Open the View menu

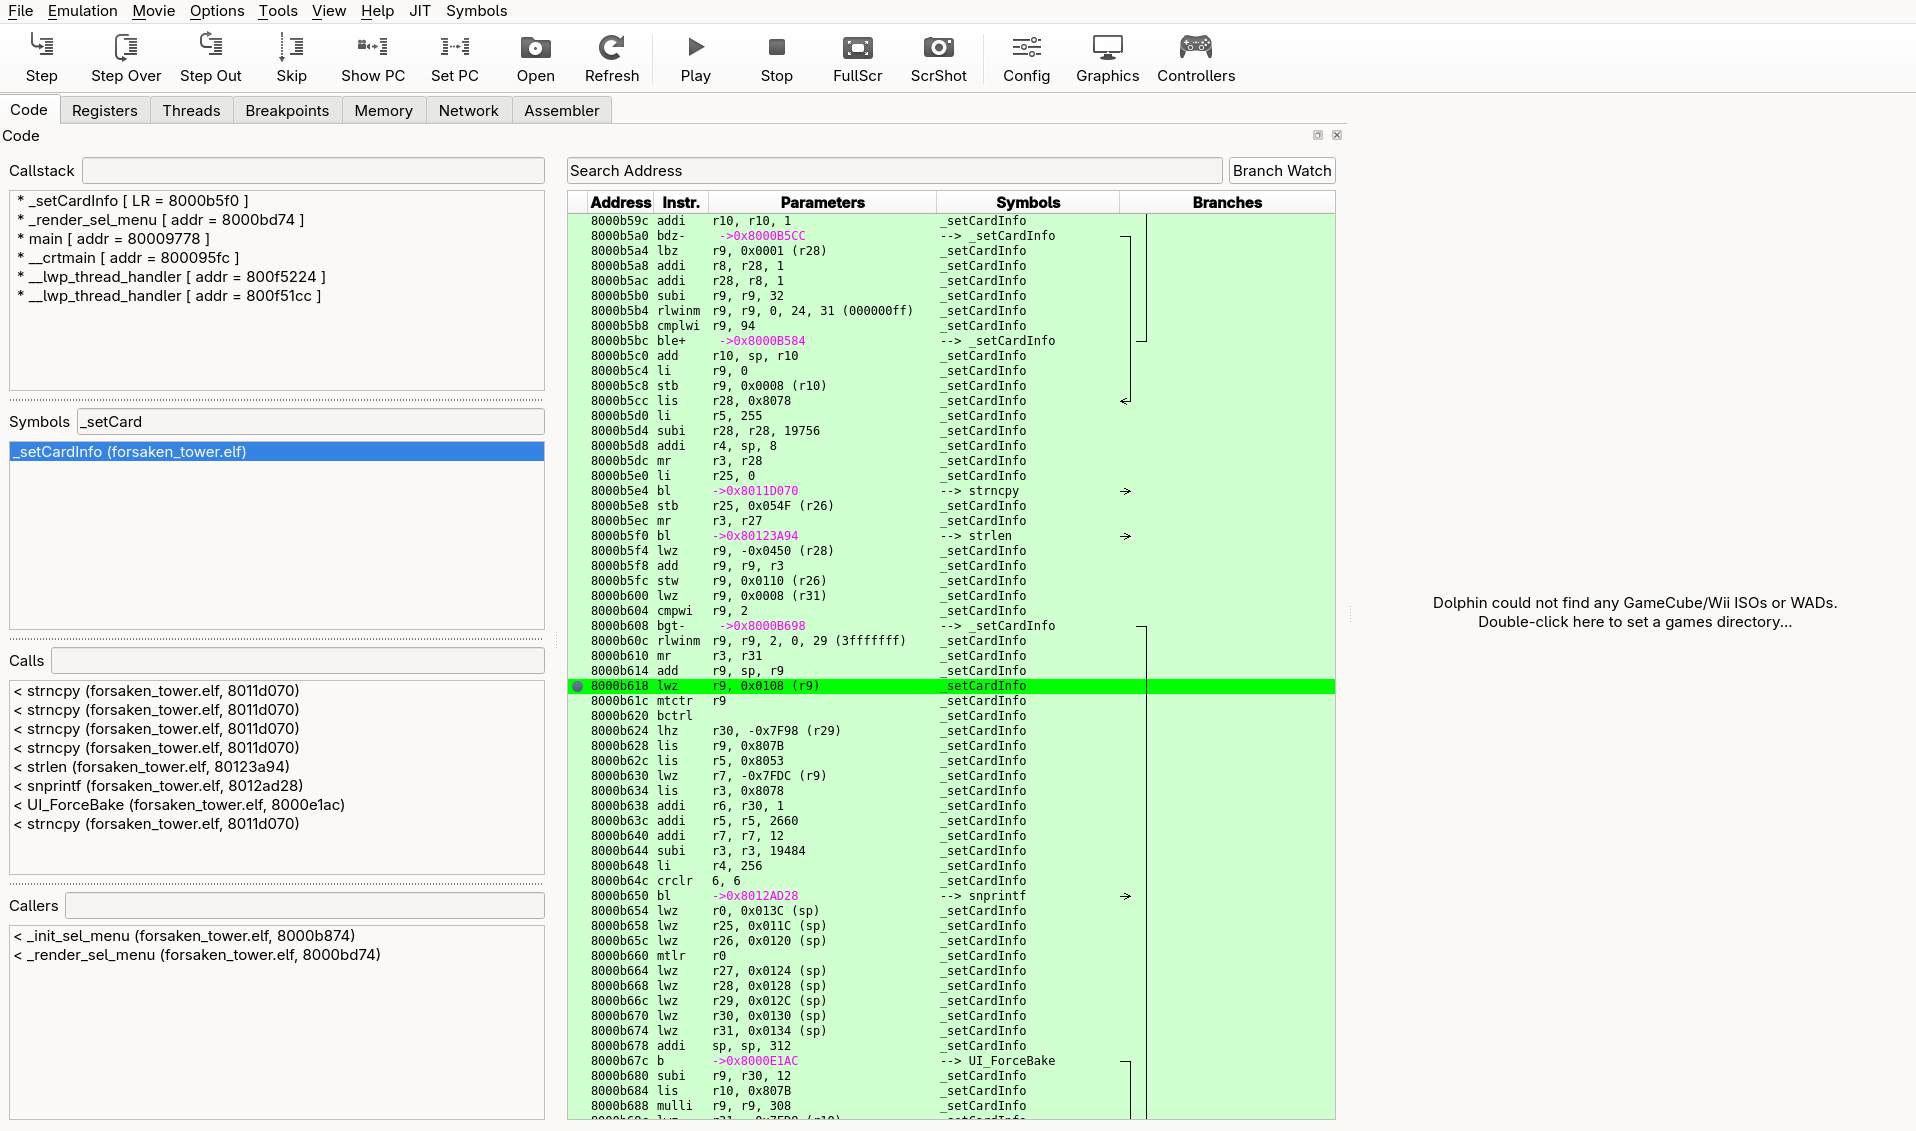[329, 11]
